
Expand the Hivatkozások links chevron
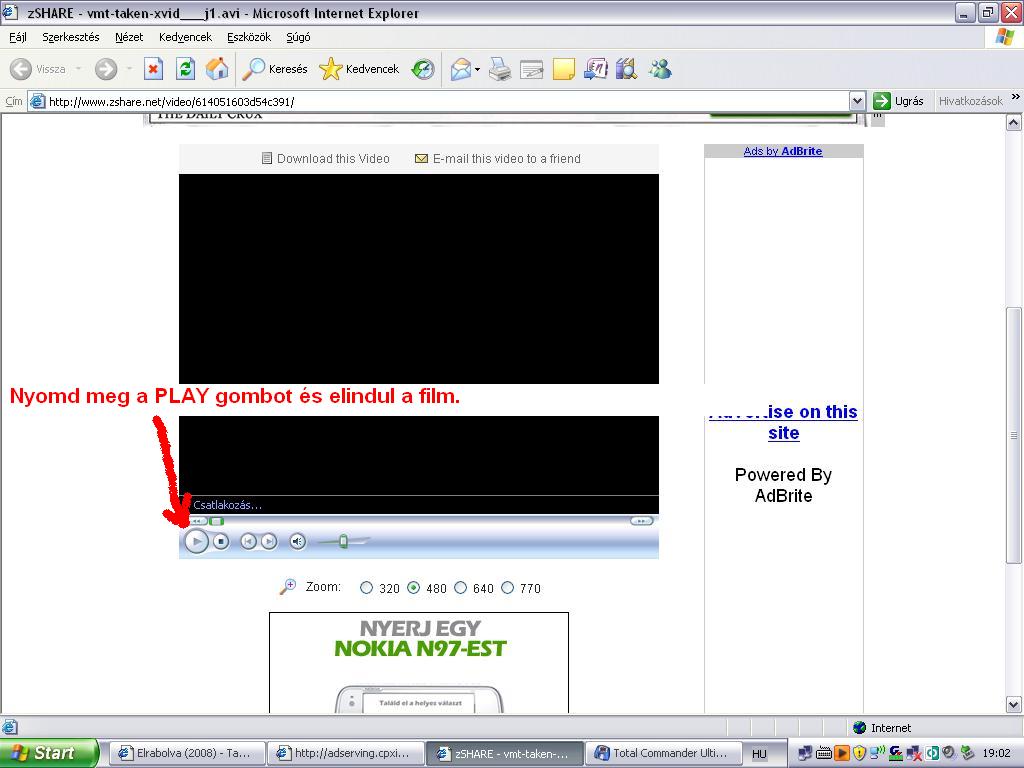pos(1015,99)
